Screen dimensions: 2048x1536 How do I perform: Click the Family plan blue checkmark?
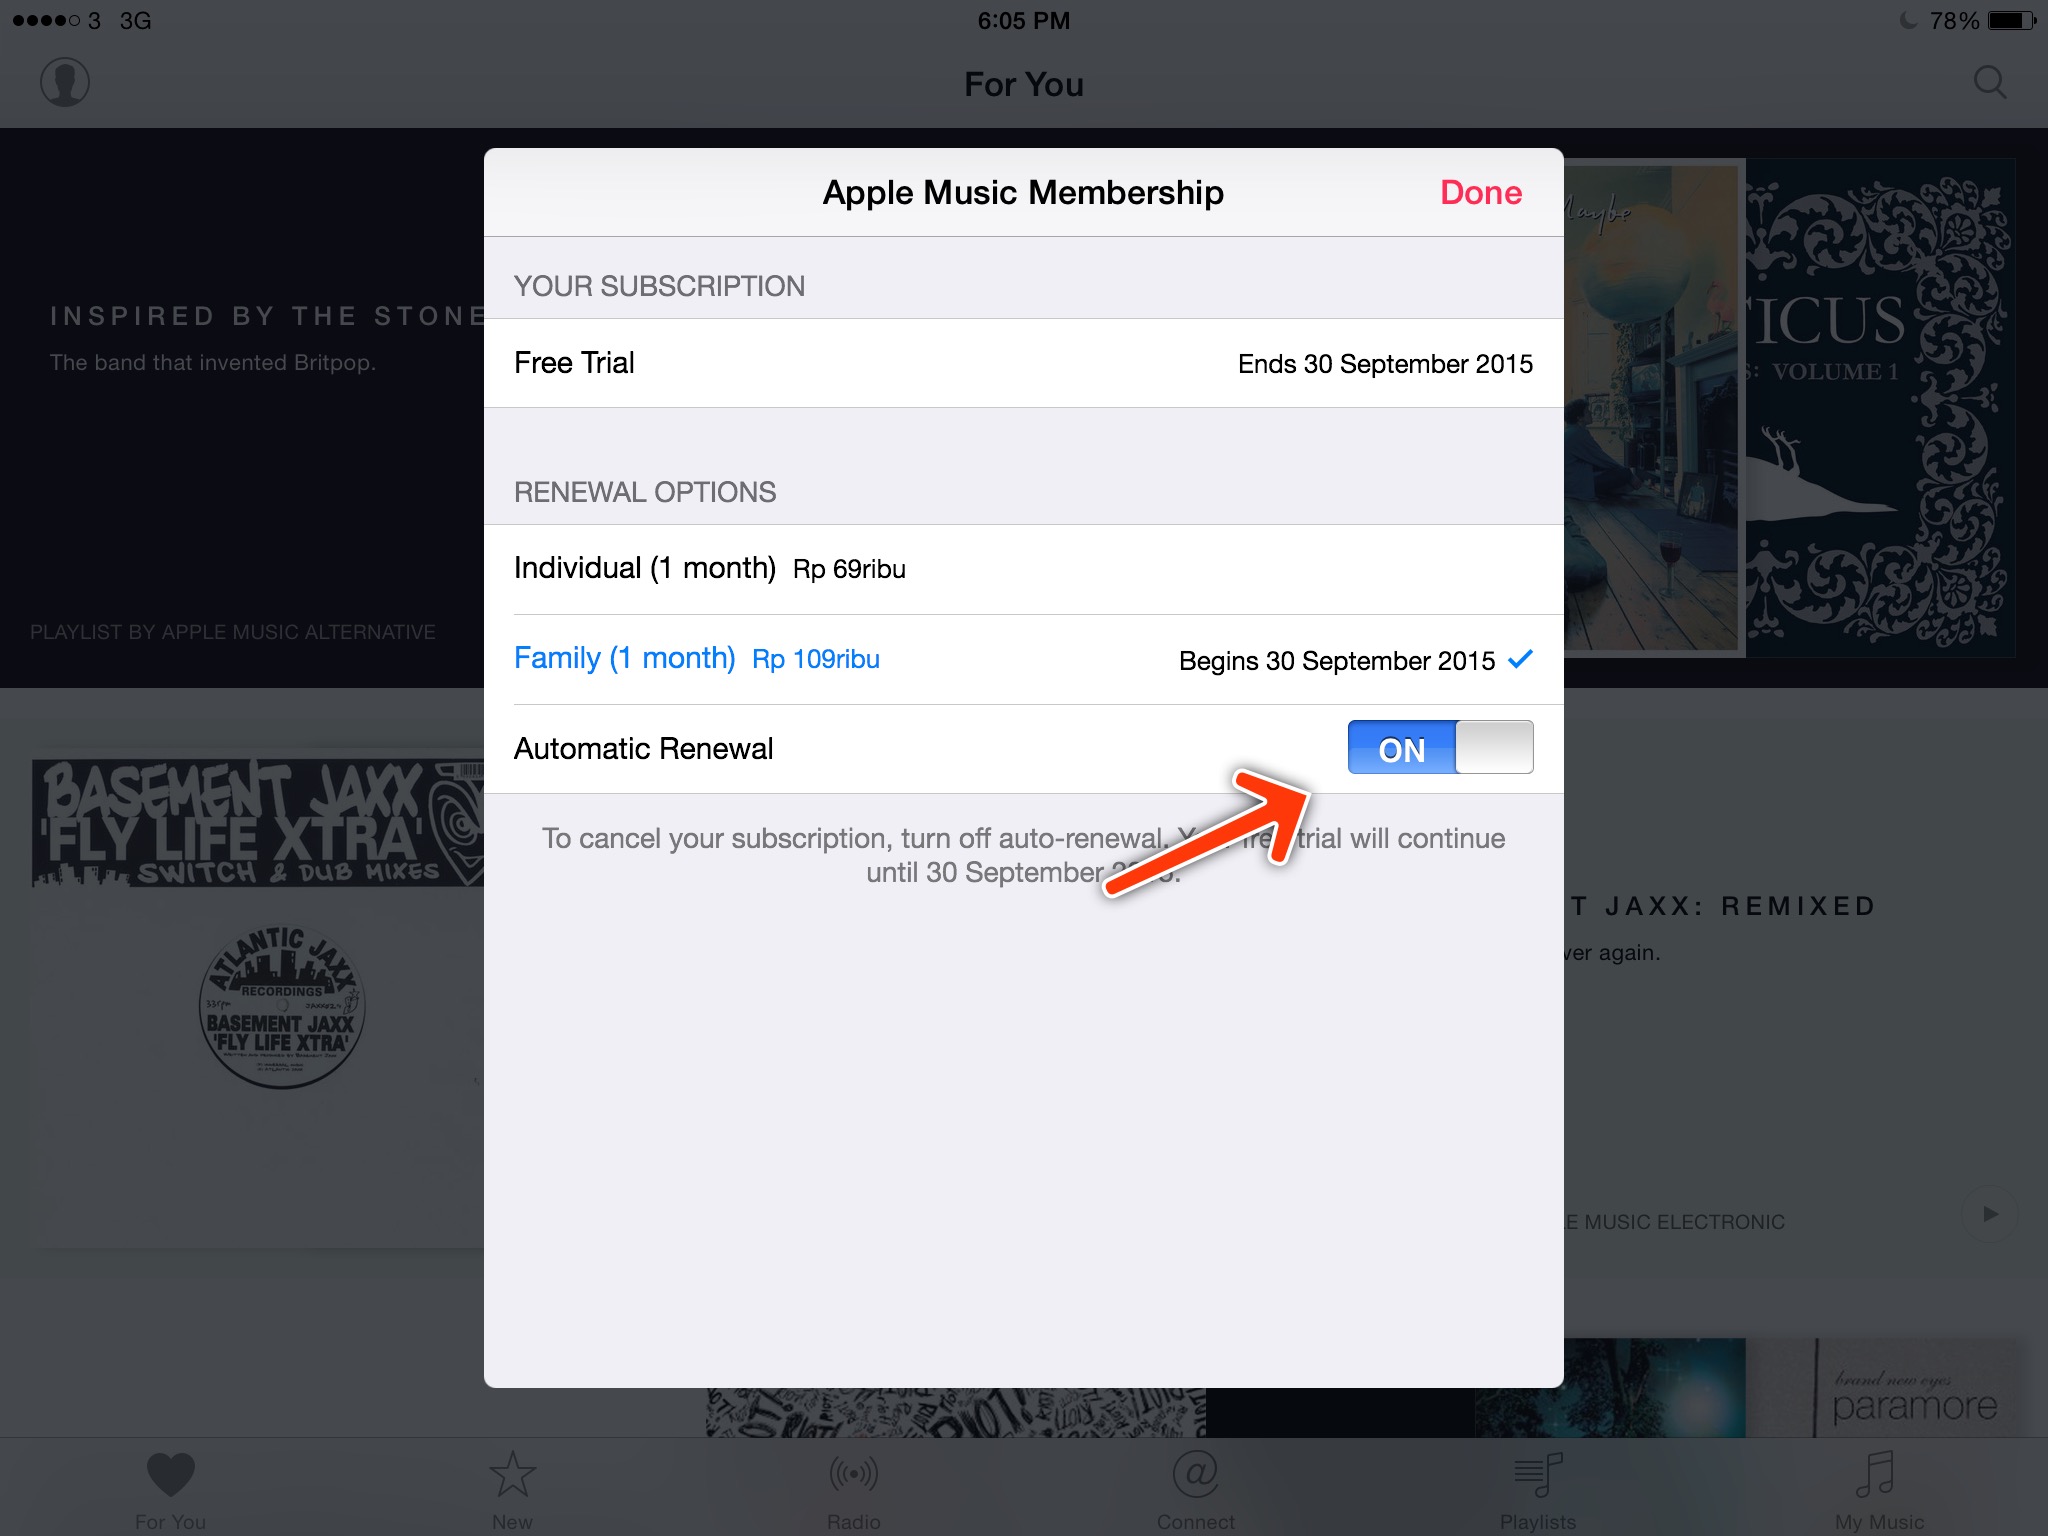click(1520, 659)
